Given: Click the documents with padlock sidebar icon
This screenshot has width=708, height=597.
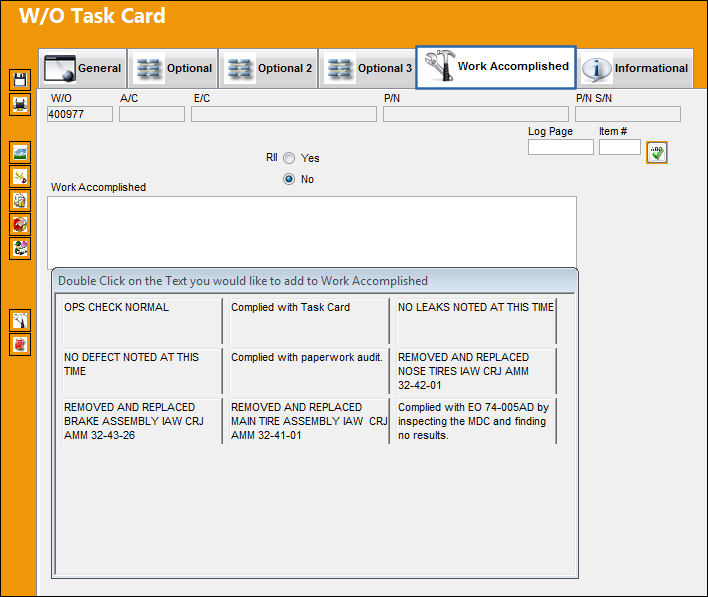Looking at the screenshot, I should 20,200.
